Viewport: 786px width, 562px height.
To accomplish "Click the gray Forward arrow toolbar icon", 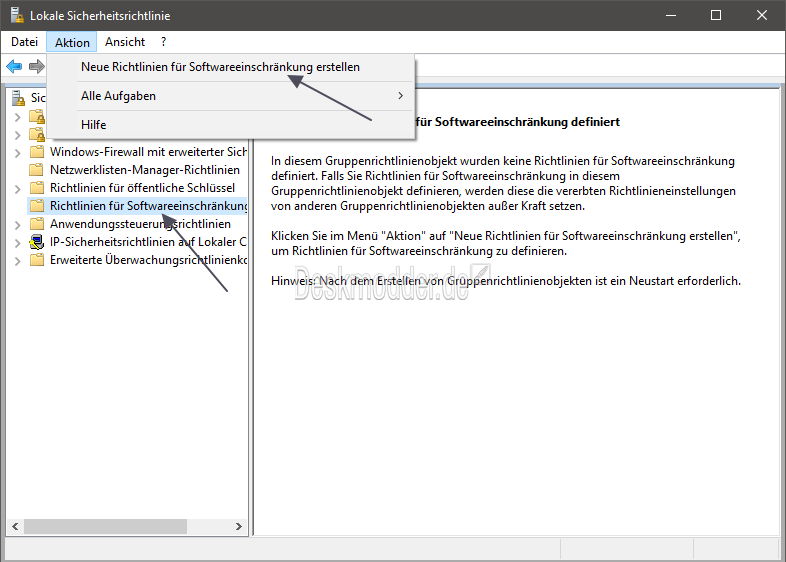I will (x=37, y=66).
